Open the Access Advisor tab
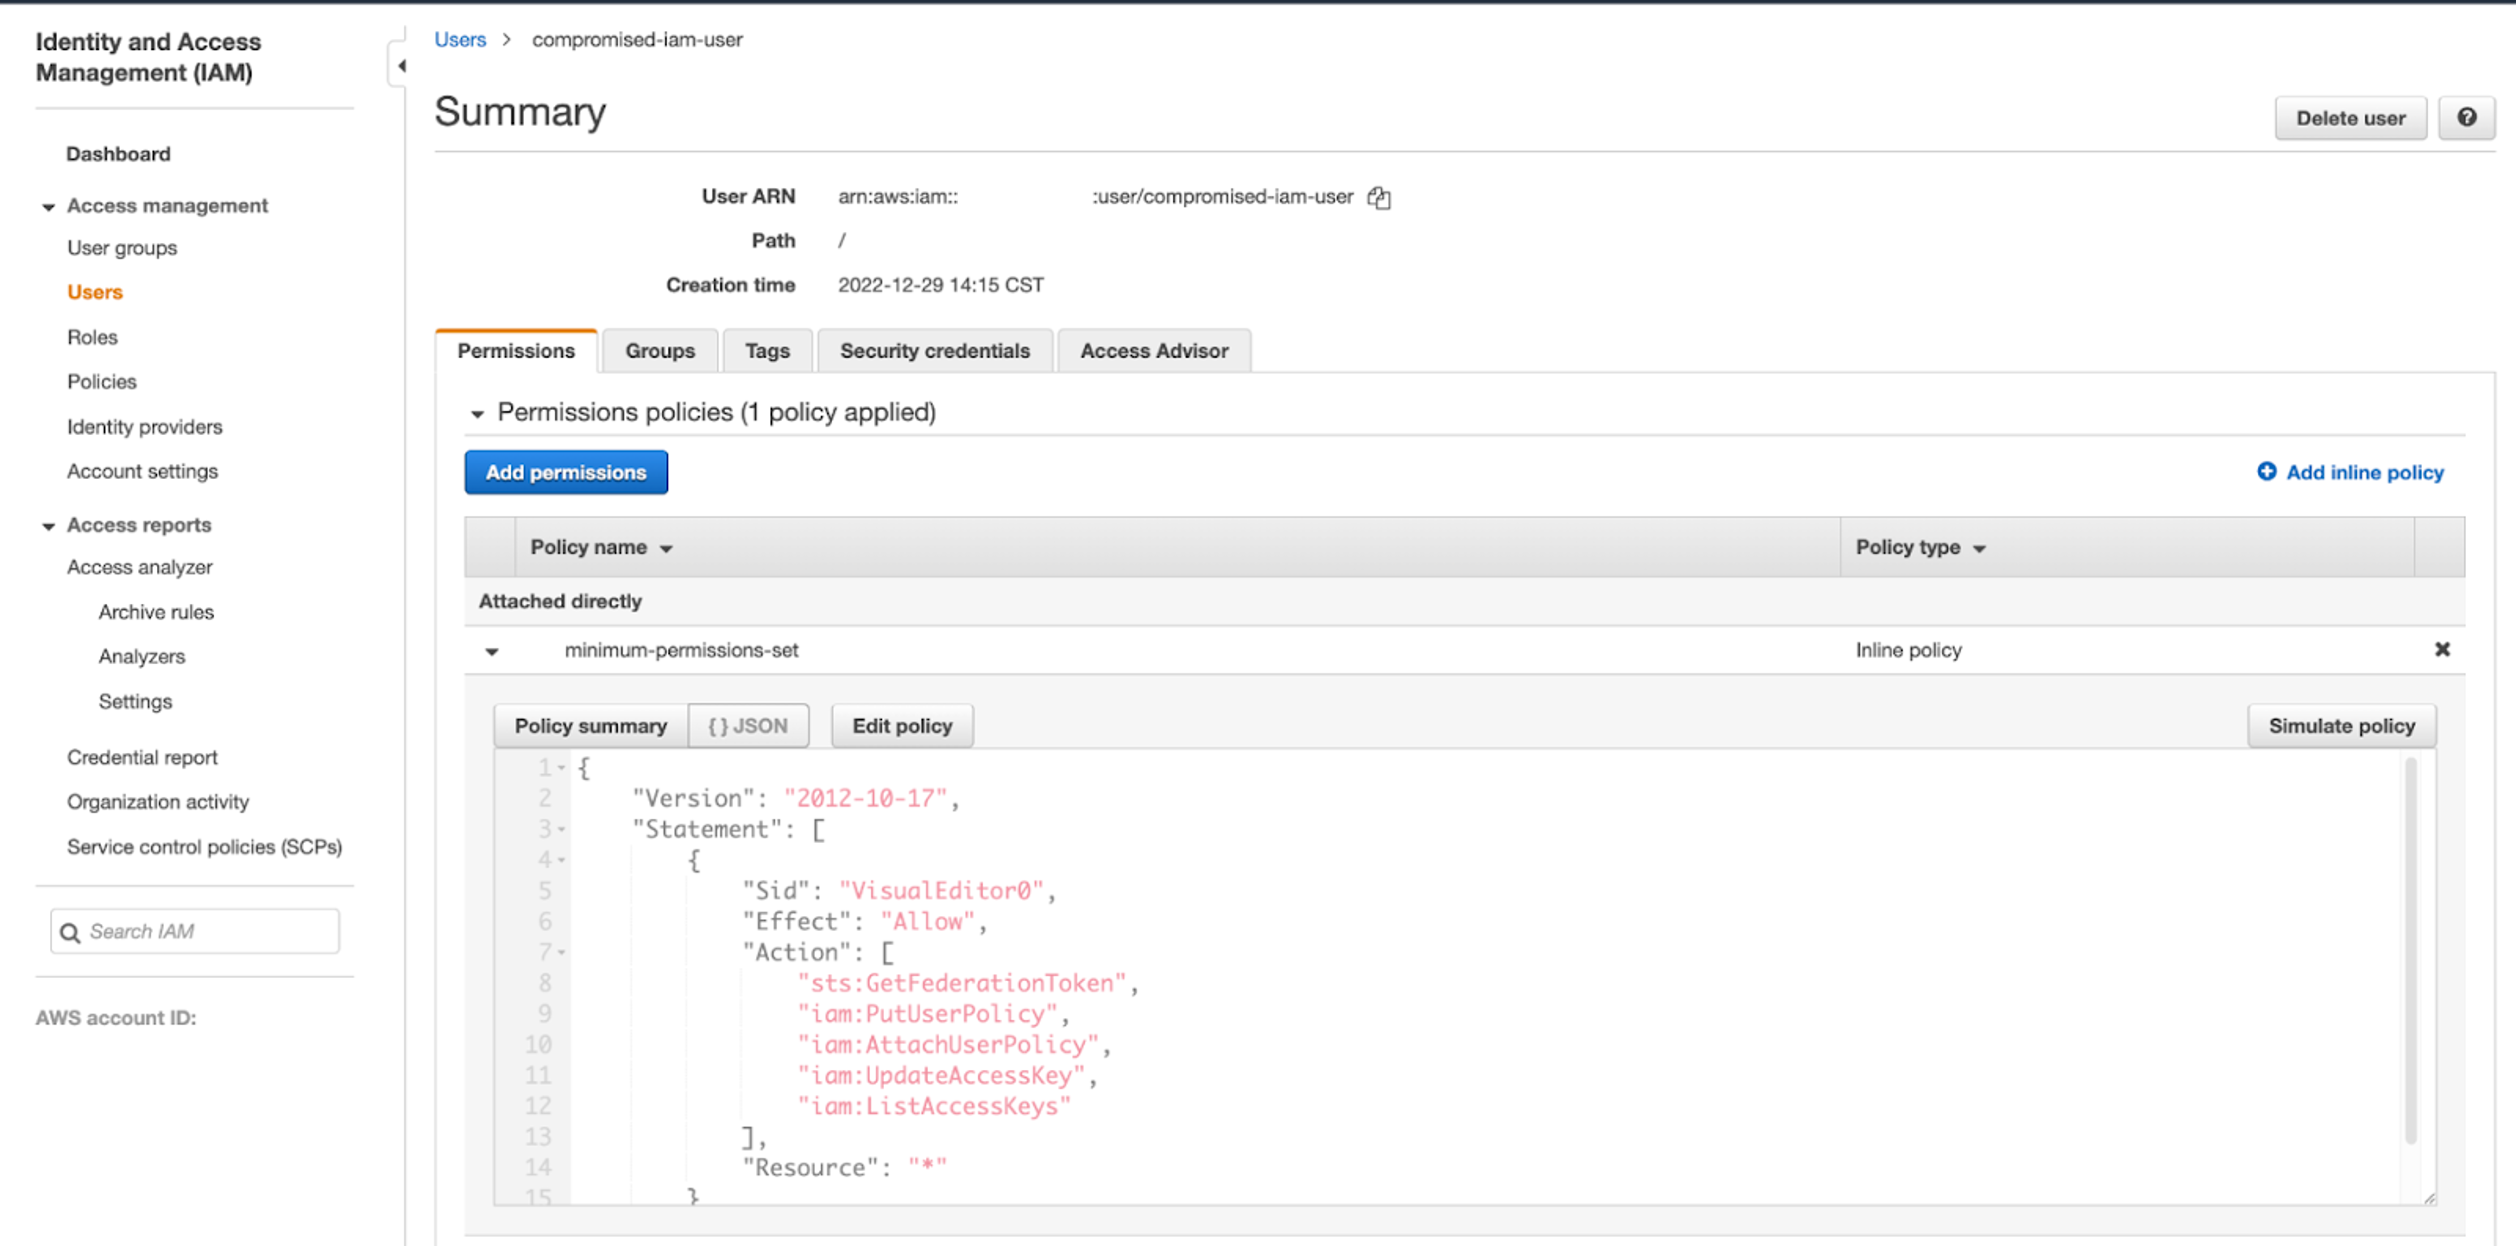The width and height of the screenshot is (2516, 1247). point(1154,351)
